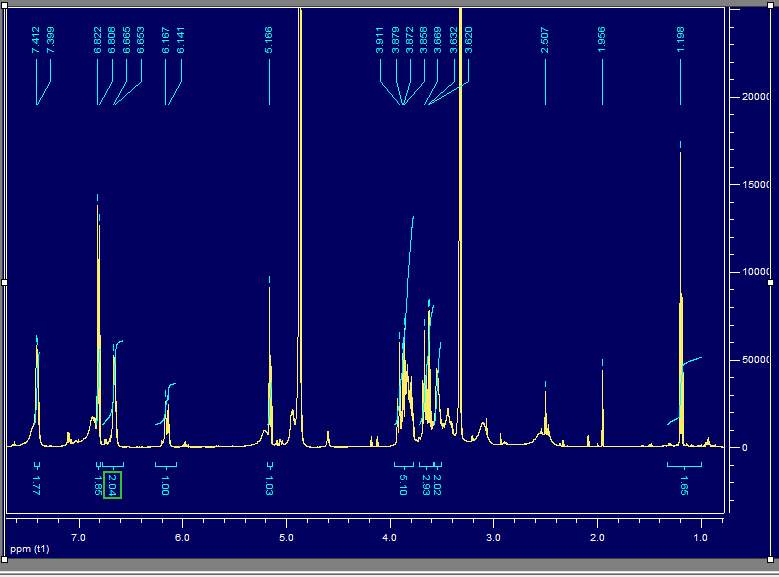779x577 pixels.
Task: Select the 6.167 peak label
Action: click(x=166, y=41)
